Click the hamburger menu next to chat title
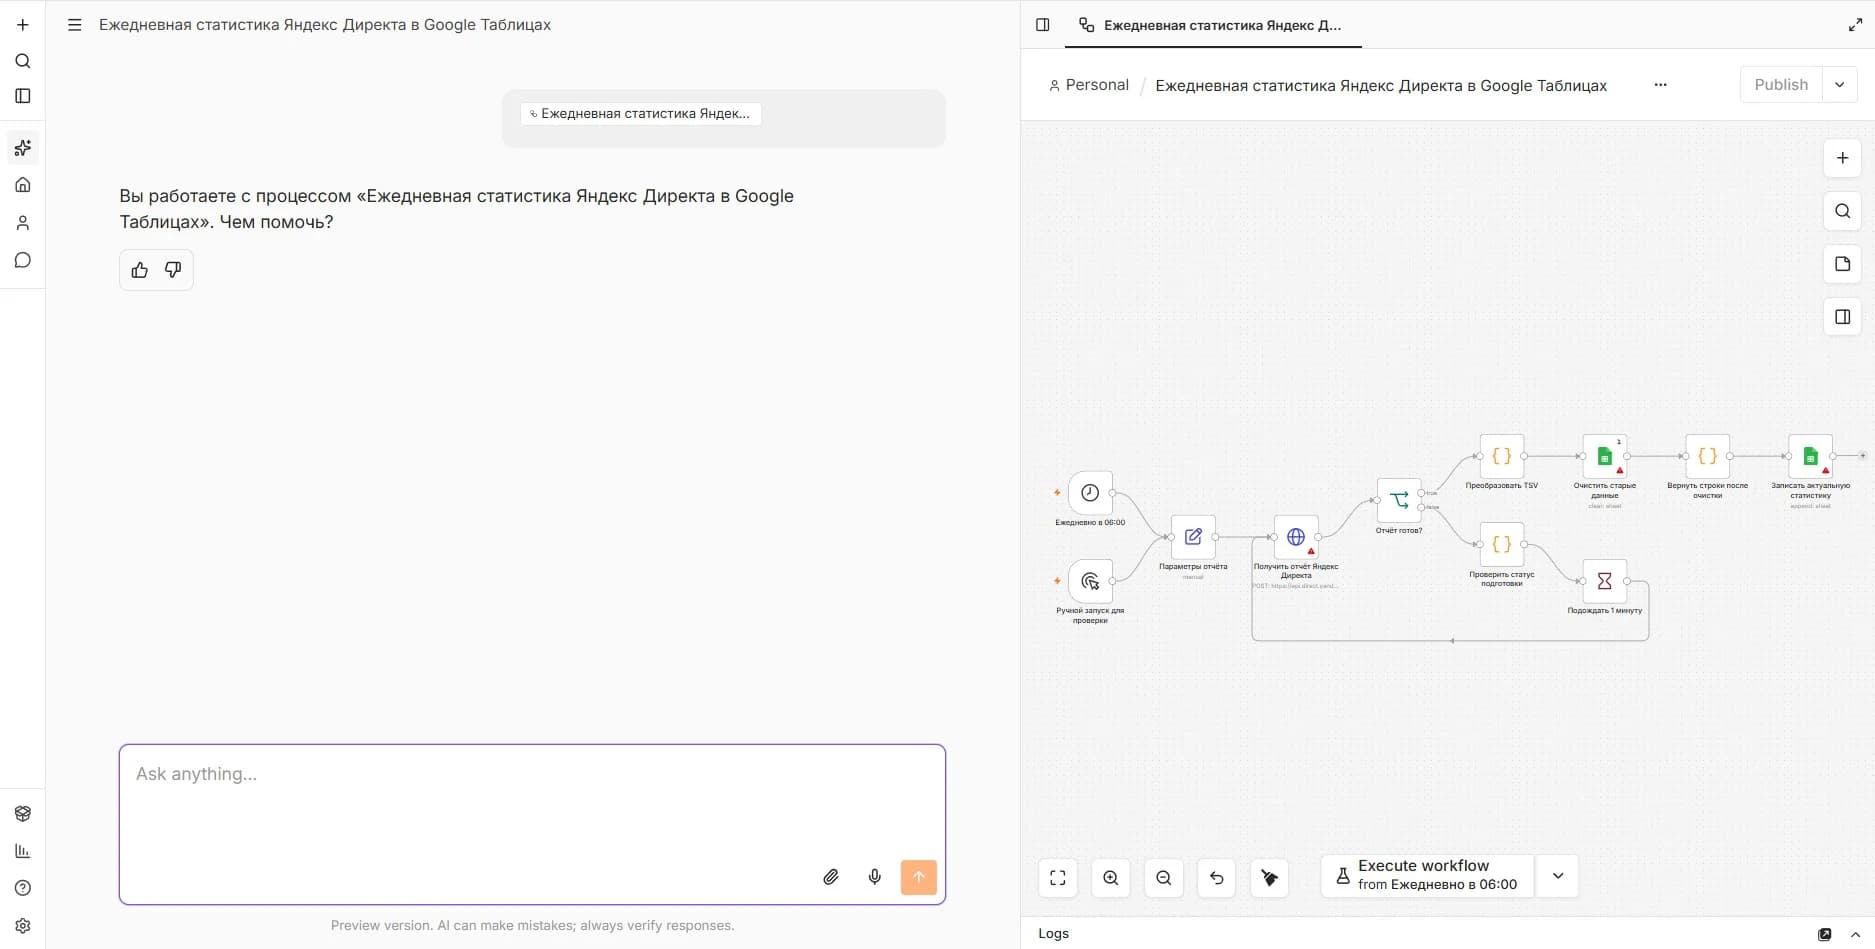 click(x=74, y=25)
